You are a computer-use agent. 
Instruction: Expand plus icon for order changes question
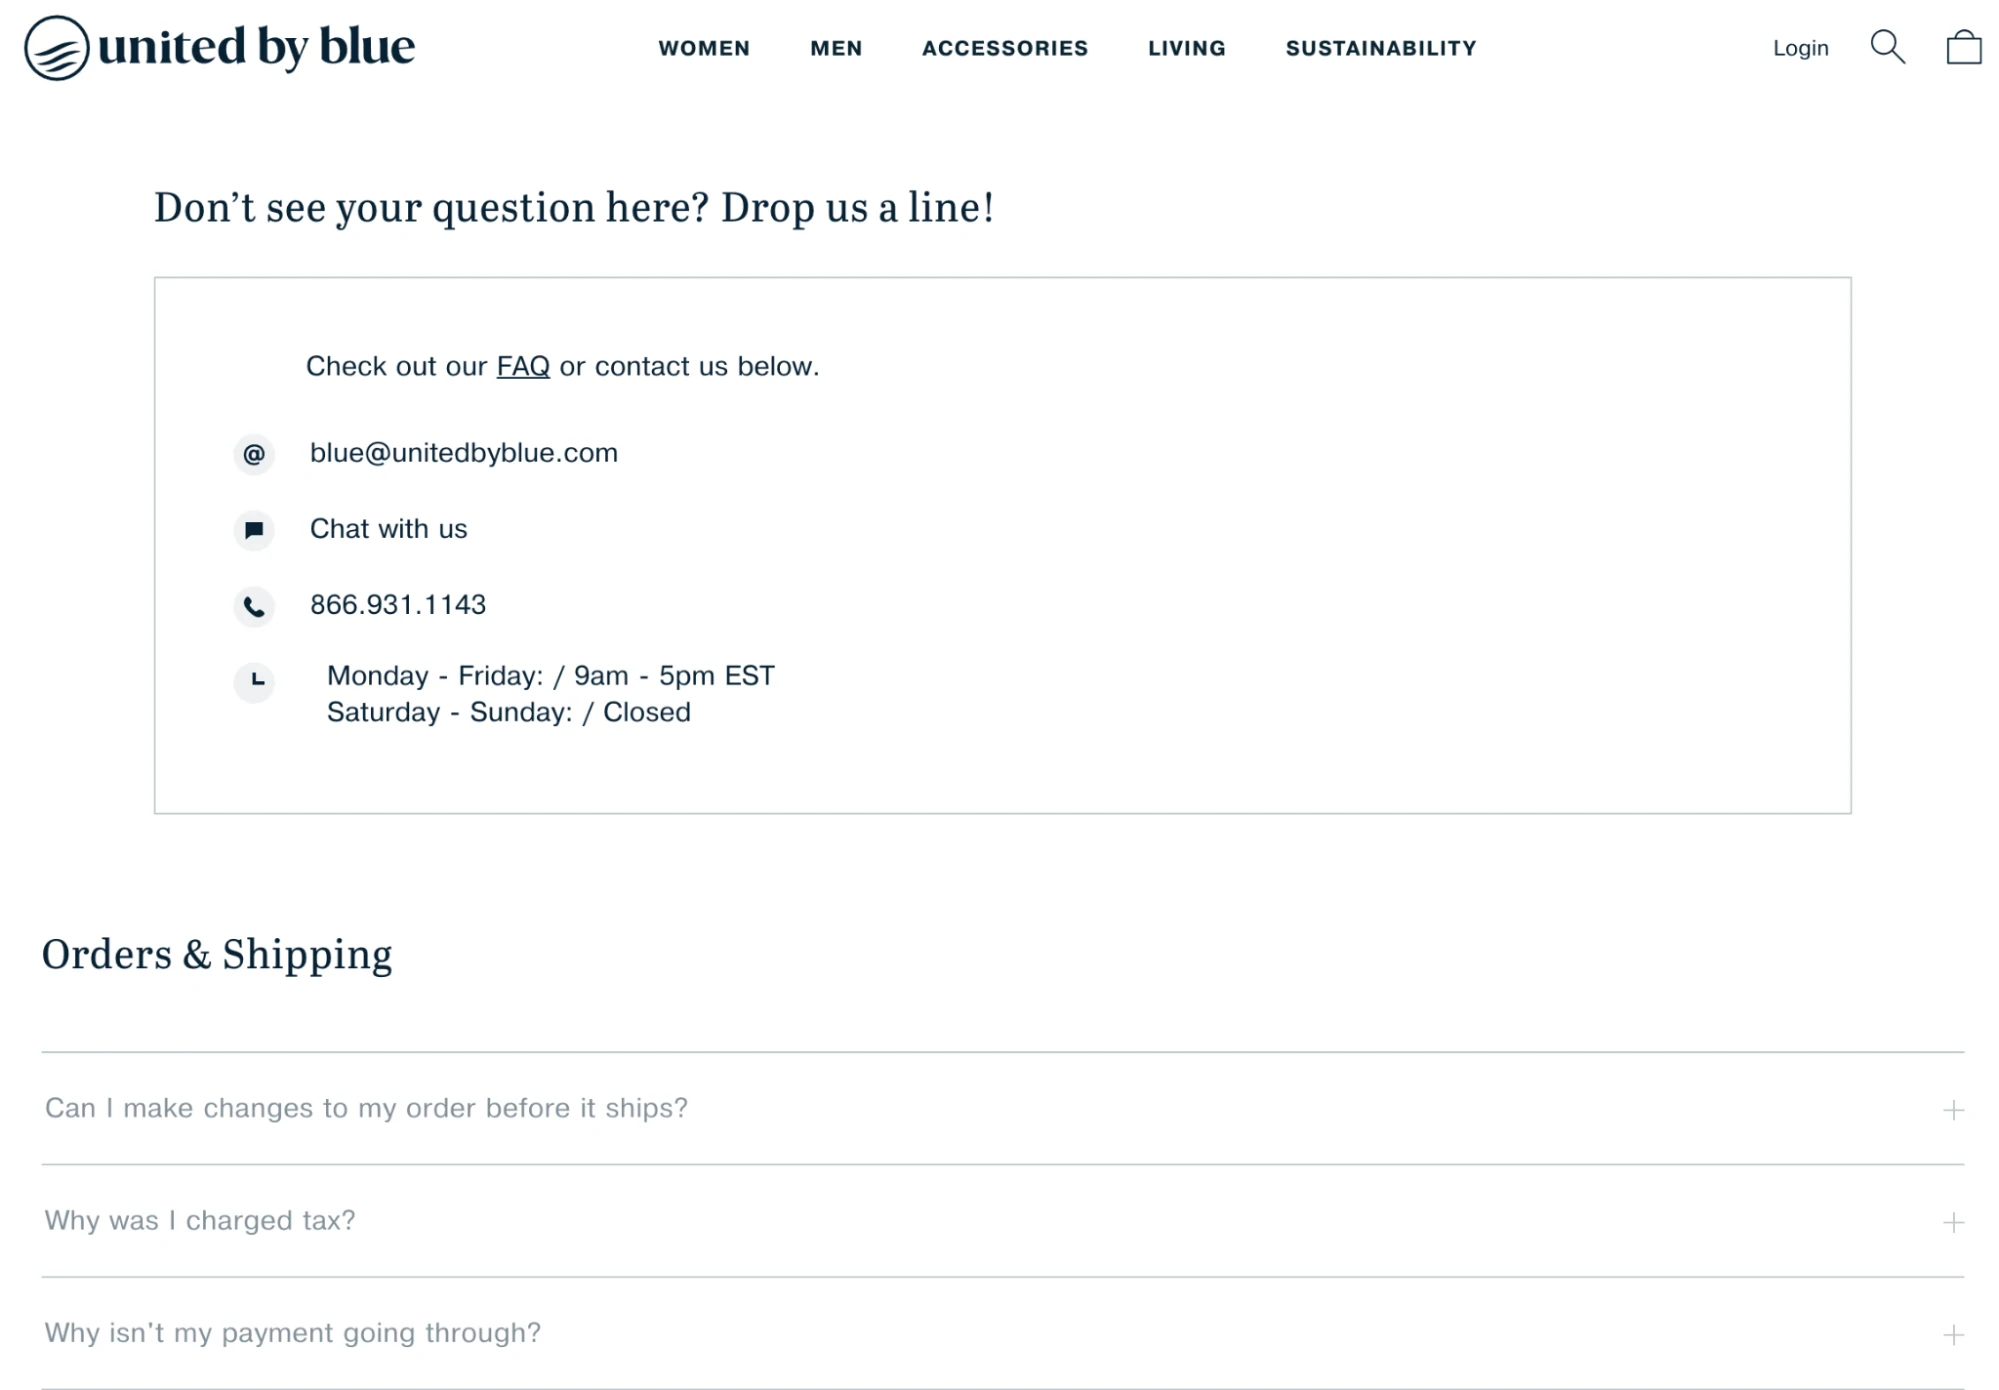pos(1952,1110)
